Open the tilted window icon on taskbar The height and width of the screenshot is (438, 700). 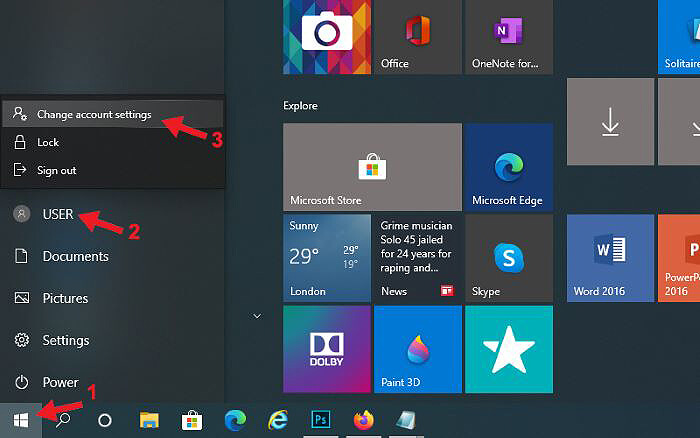click(406, 420)
